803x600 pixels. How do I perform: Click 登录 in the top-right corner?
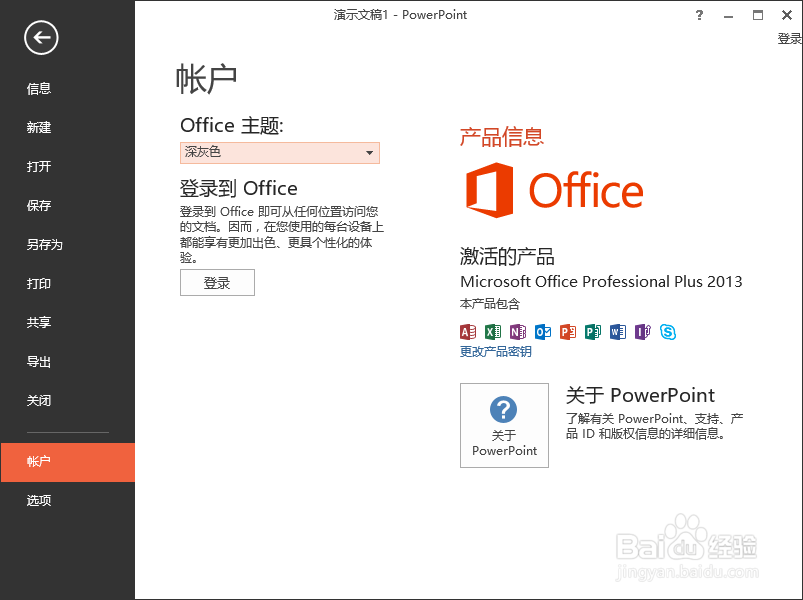(x=789, y=38)
